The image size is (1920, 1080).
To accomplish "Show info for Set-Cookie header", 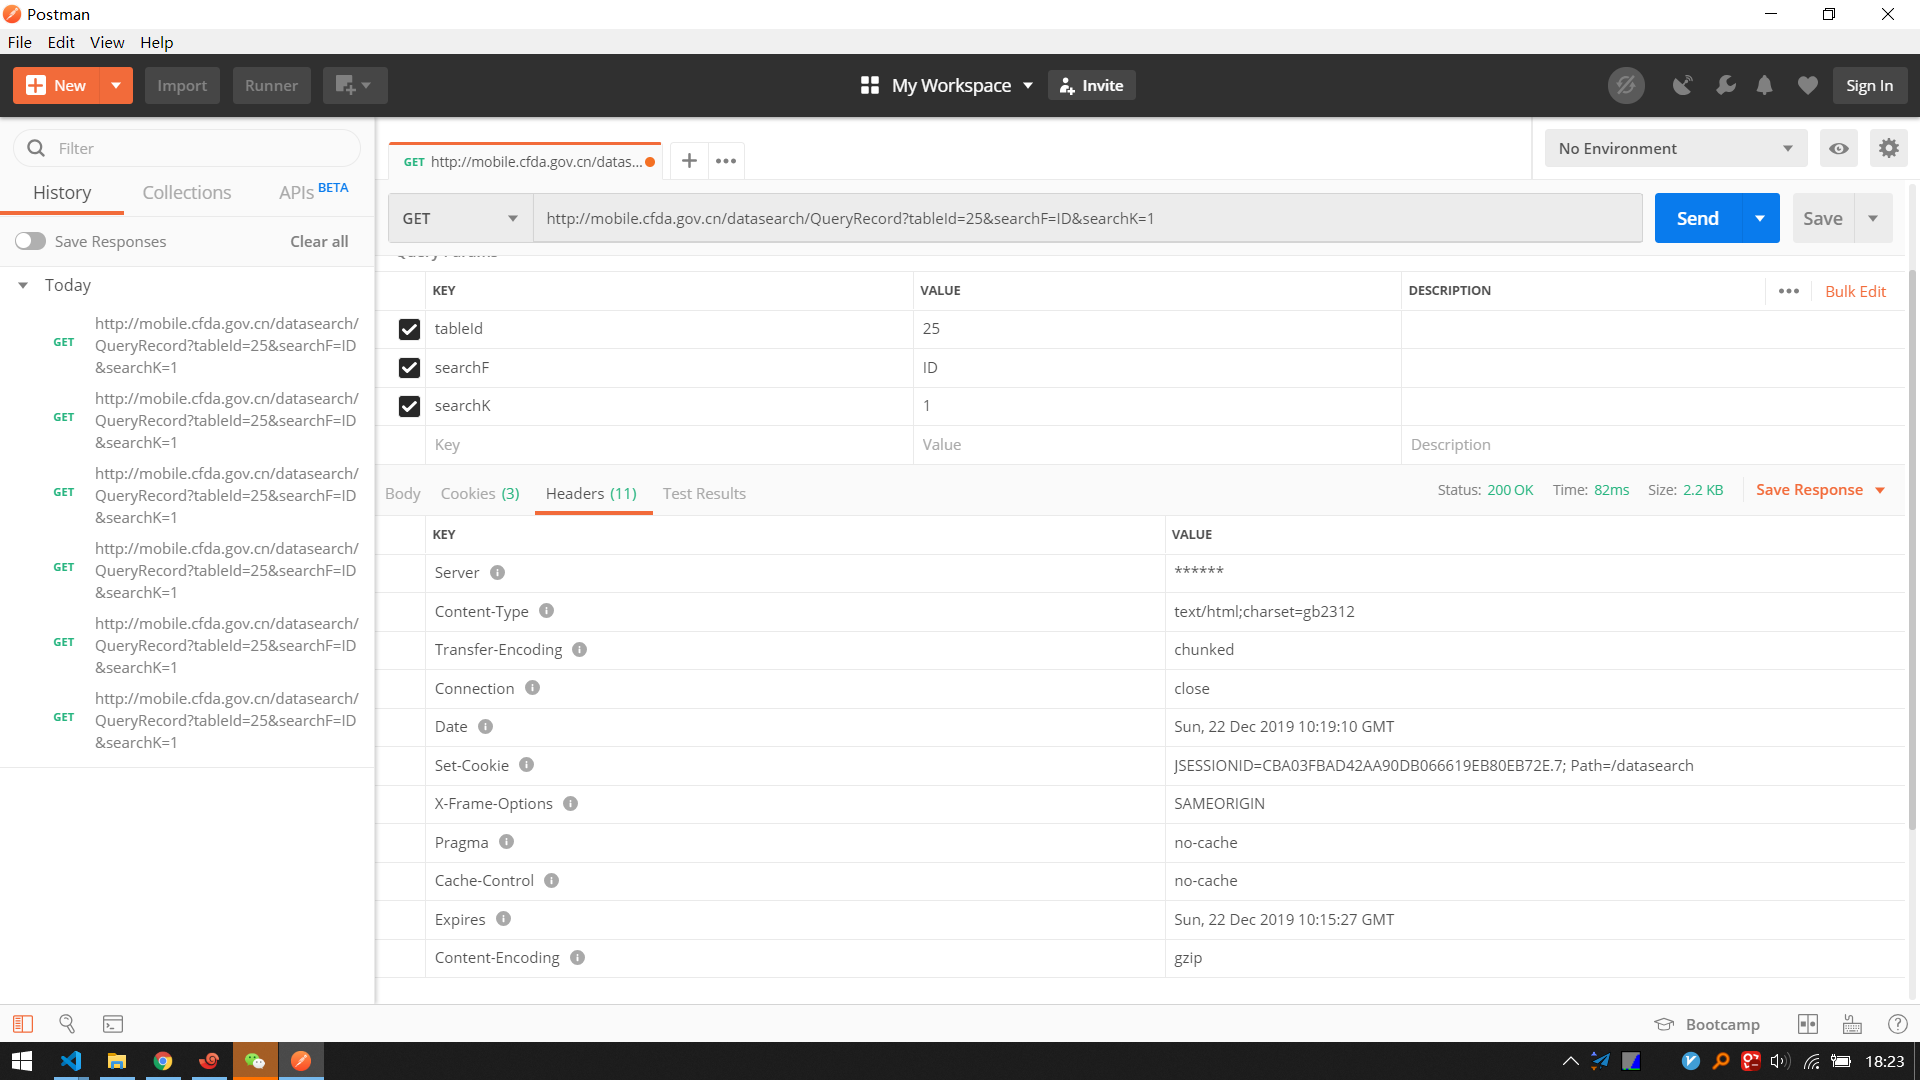I will [526, 765].
